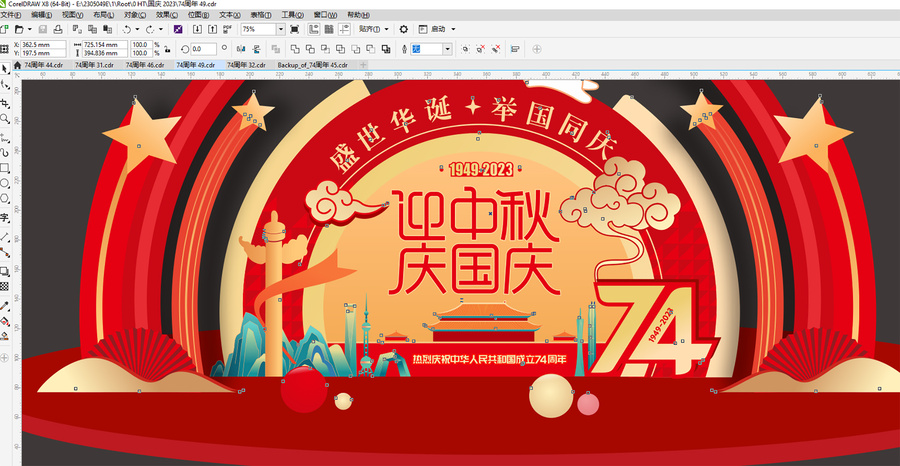
Task: Click the Export icon
Action: pos(212,29)
